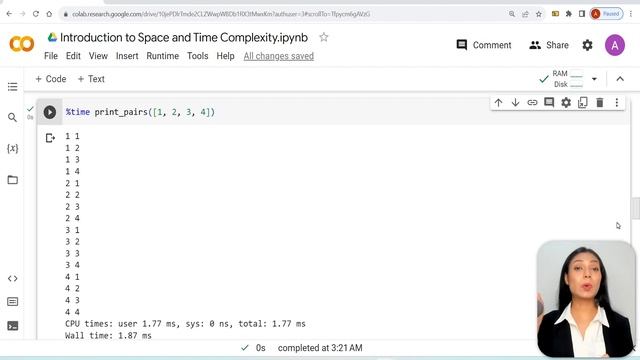The width and height of the screenshot is (640, 360).
Task: Open Chrome three-dot menu
Action: (x=631, y=14)
